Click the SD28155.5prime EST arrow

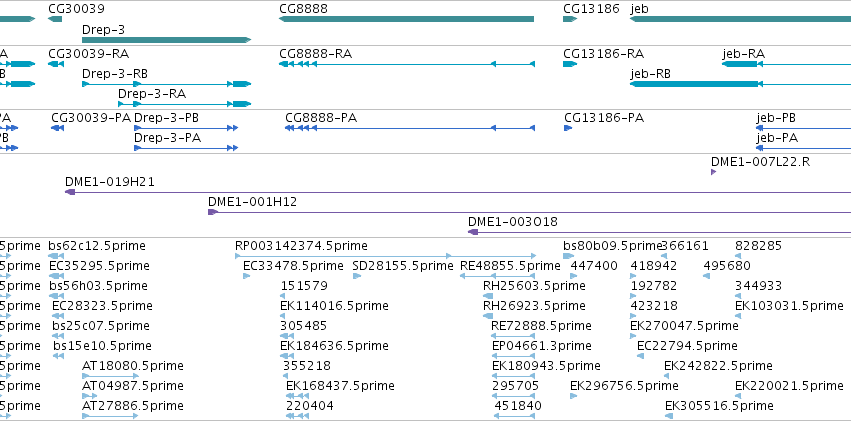pyautogui.click(x=357, y=276)
